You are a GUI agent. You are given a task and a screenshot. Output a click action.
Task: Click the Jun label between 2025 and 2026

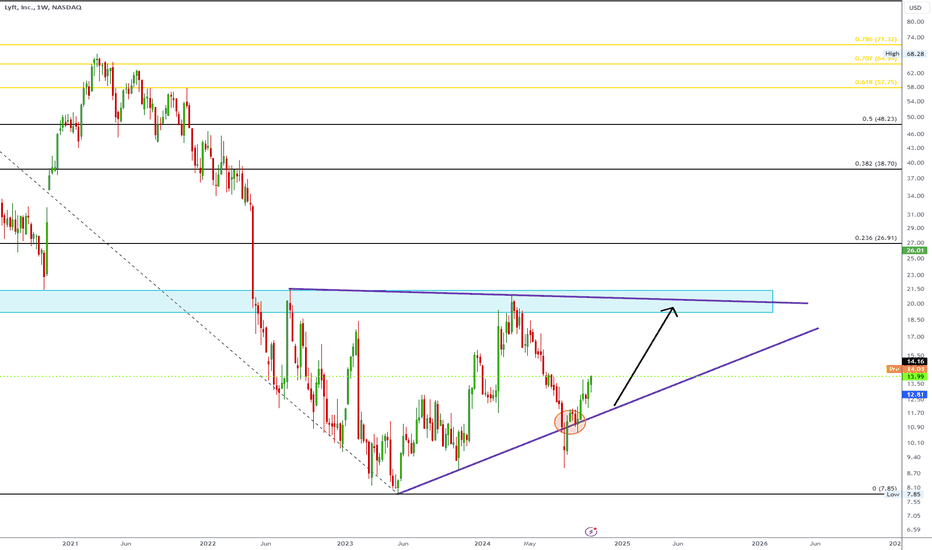point(678,543)
